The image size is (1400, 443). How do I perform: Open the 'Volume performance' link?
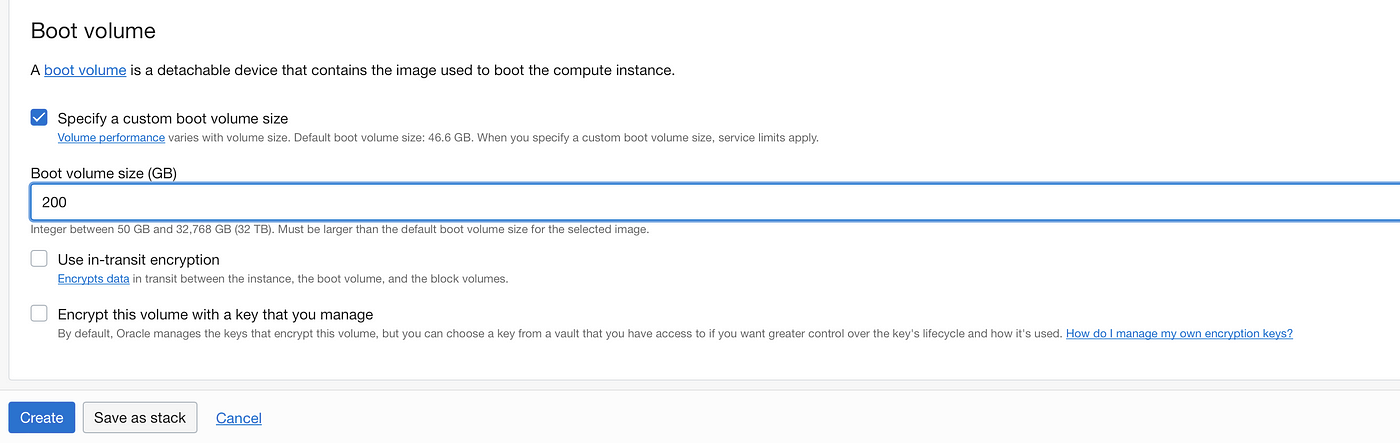pos(111,137)
